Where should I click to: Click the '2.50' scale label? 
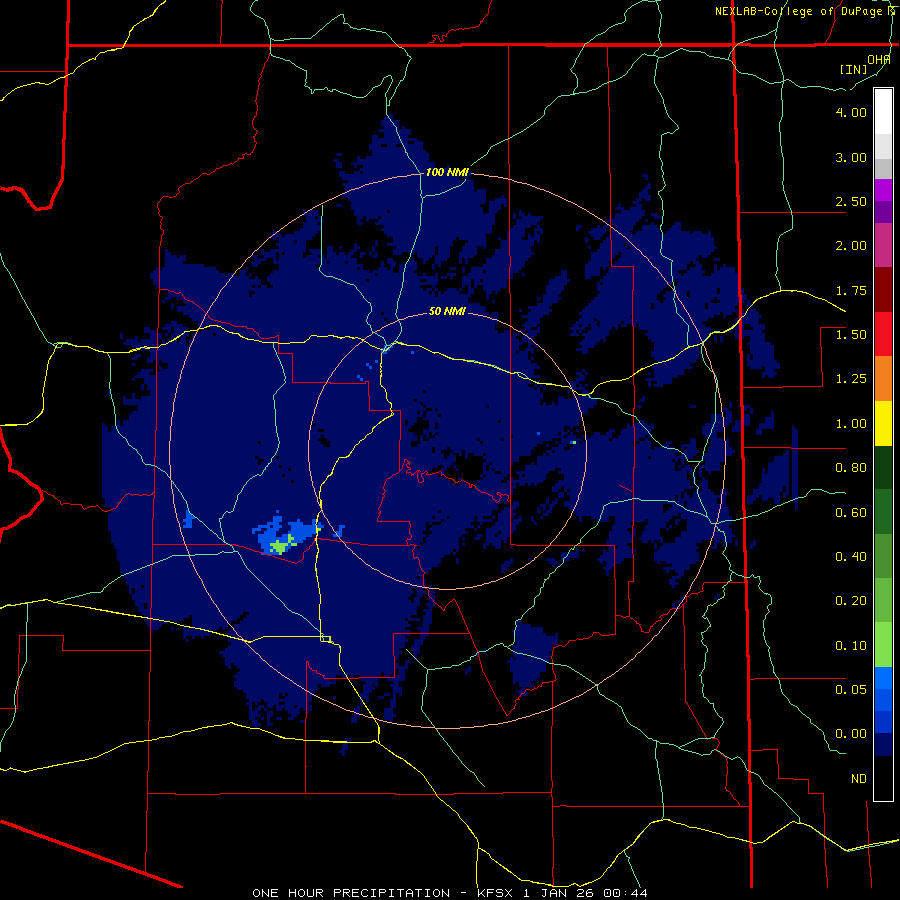point(851,201)
